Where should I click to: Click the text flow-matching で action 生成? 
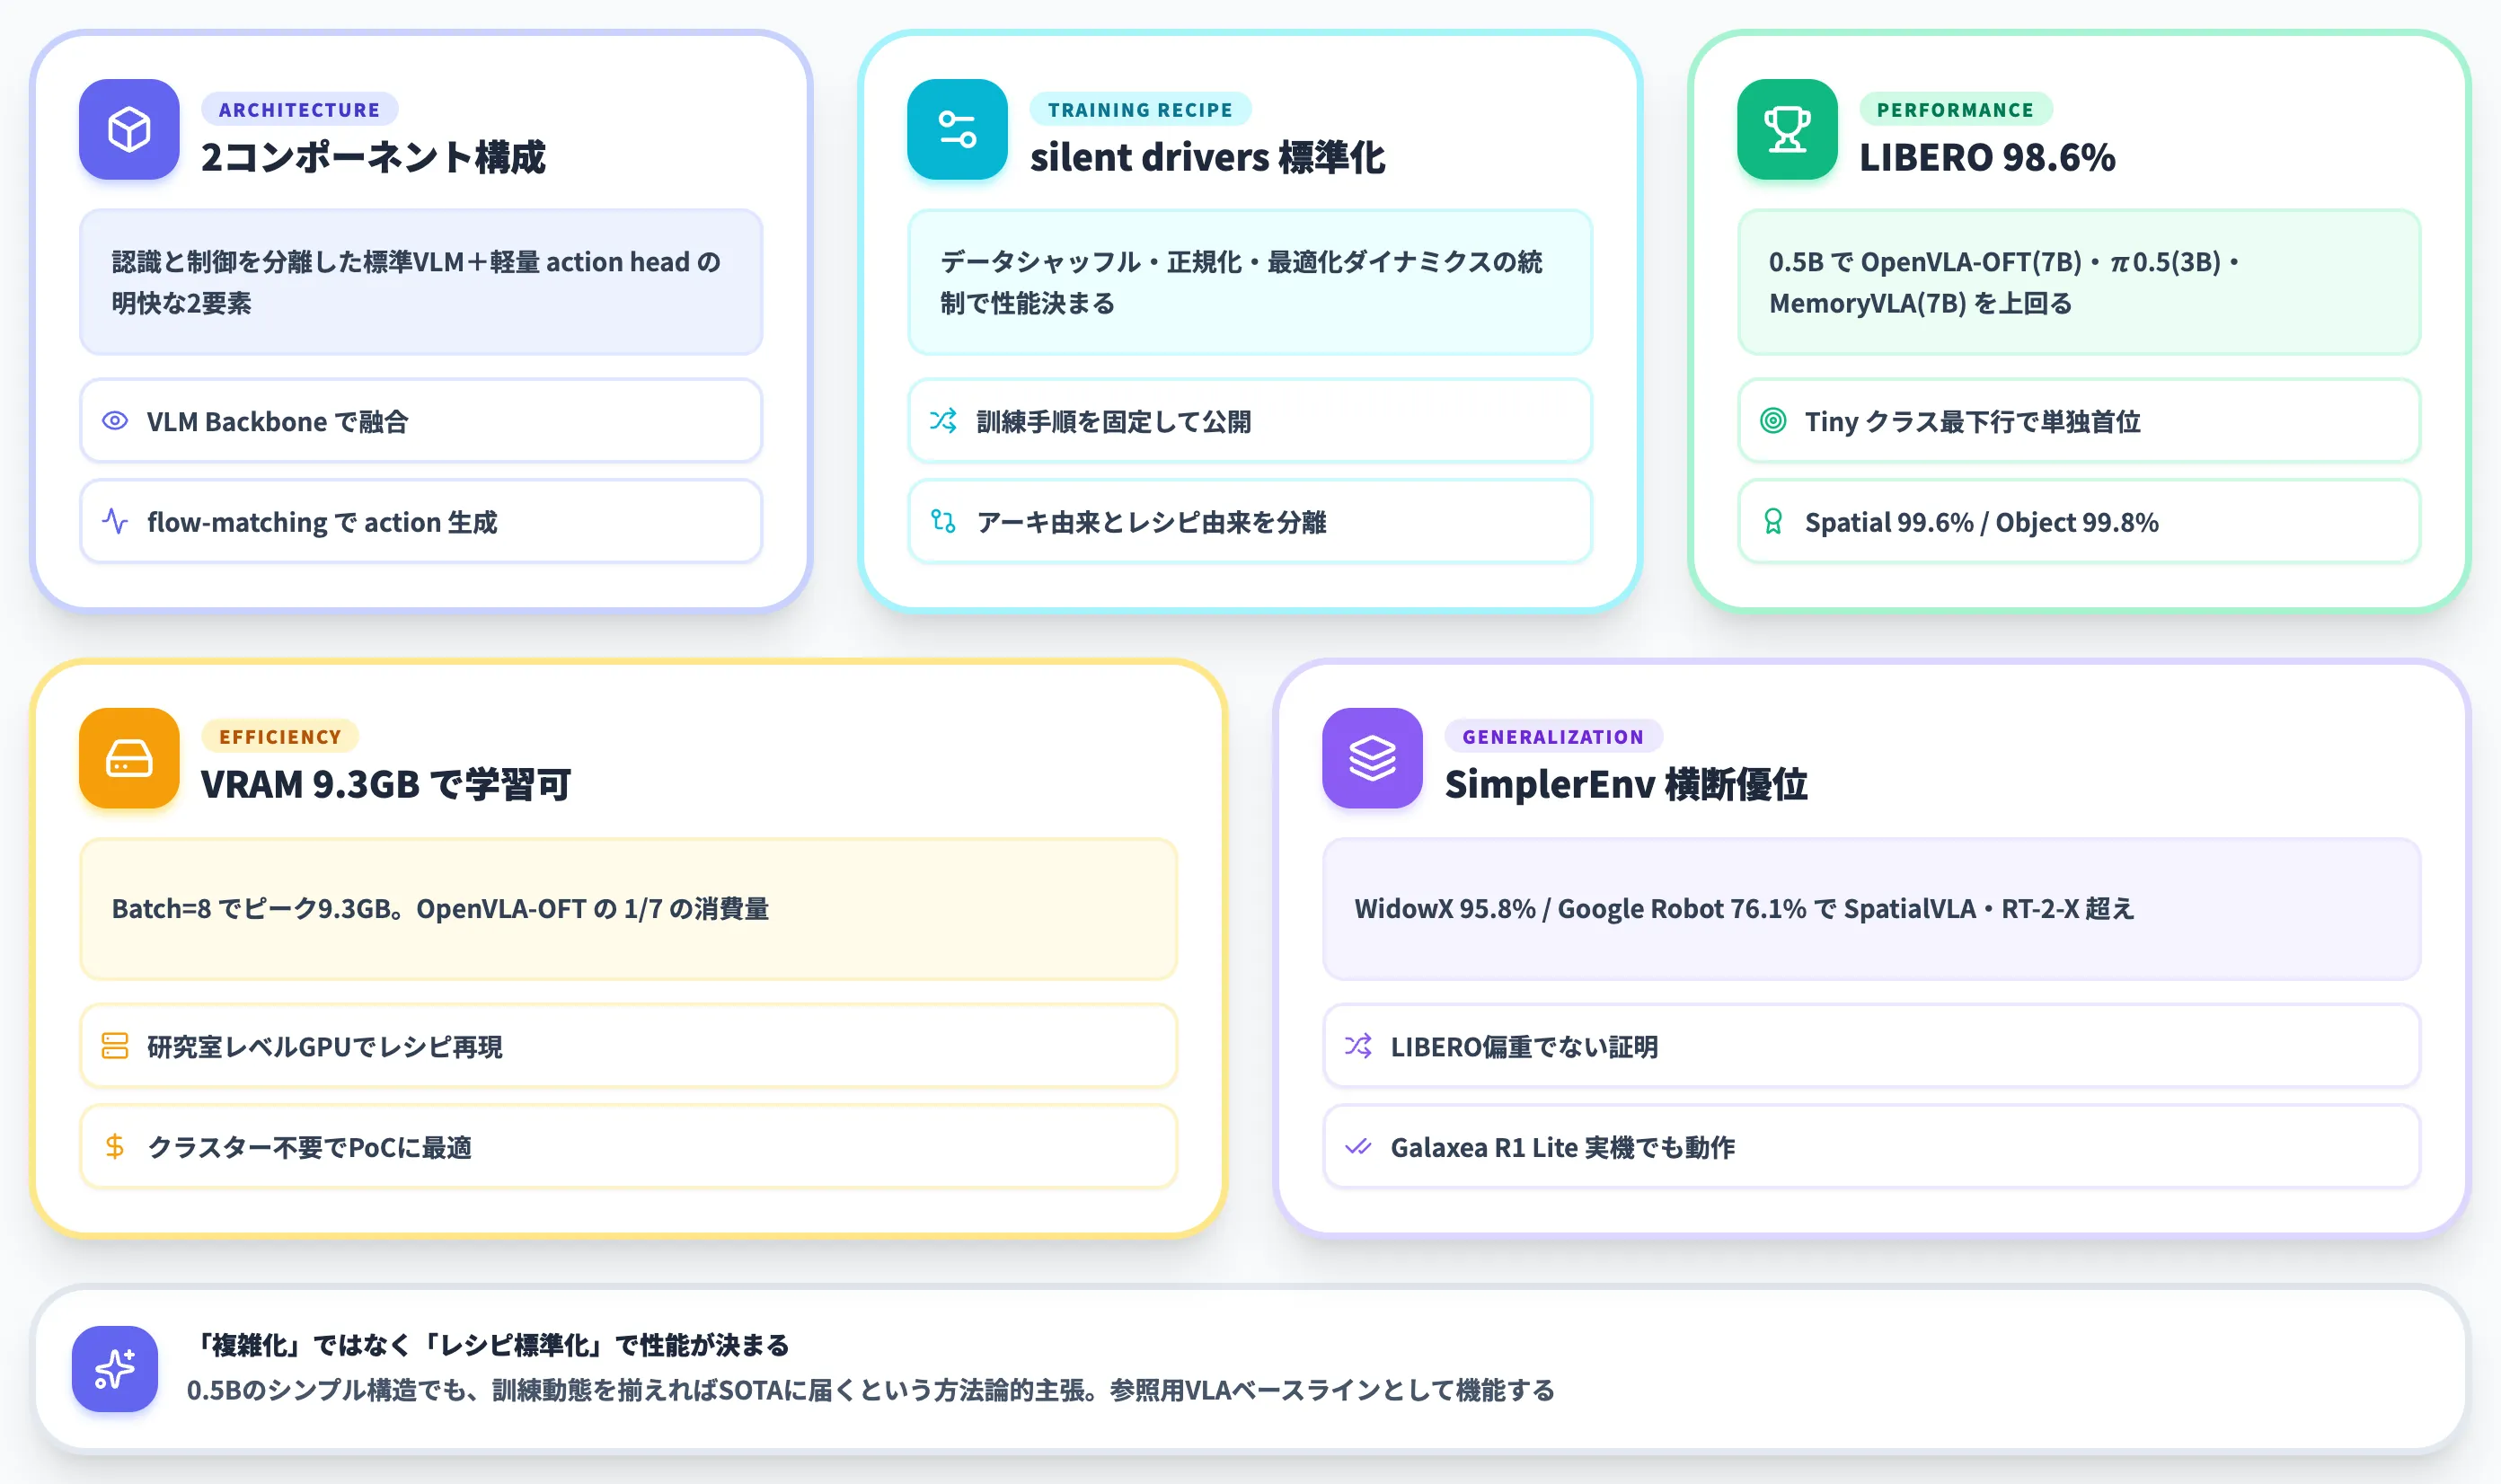pos(322,522)
